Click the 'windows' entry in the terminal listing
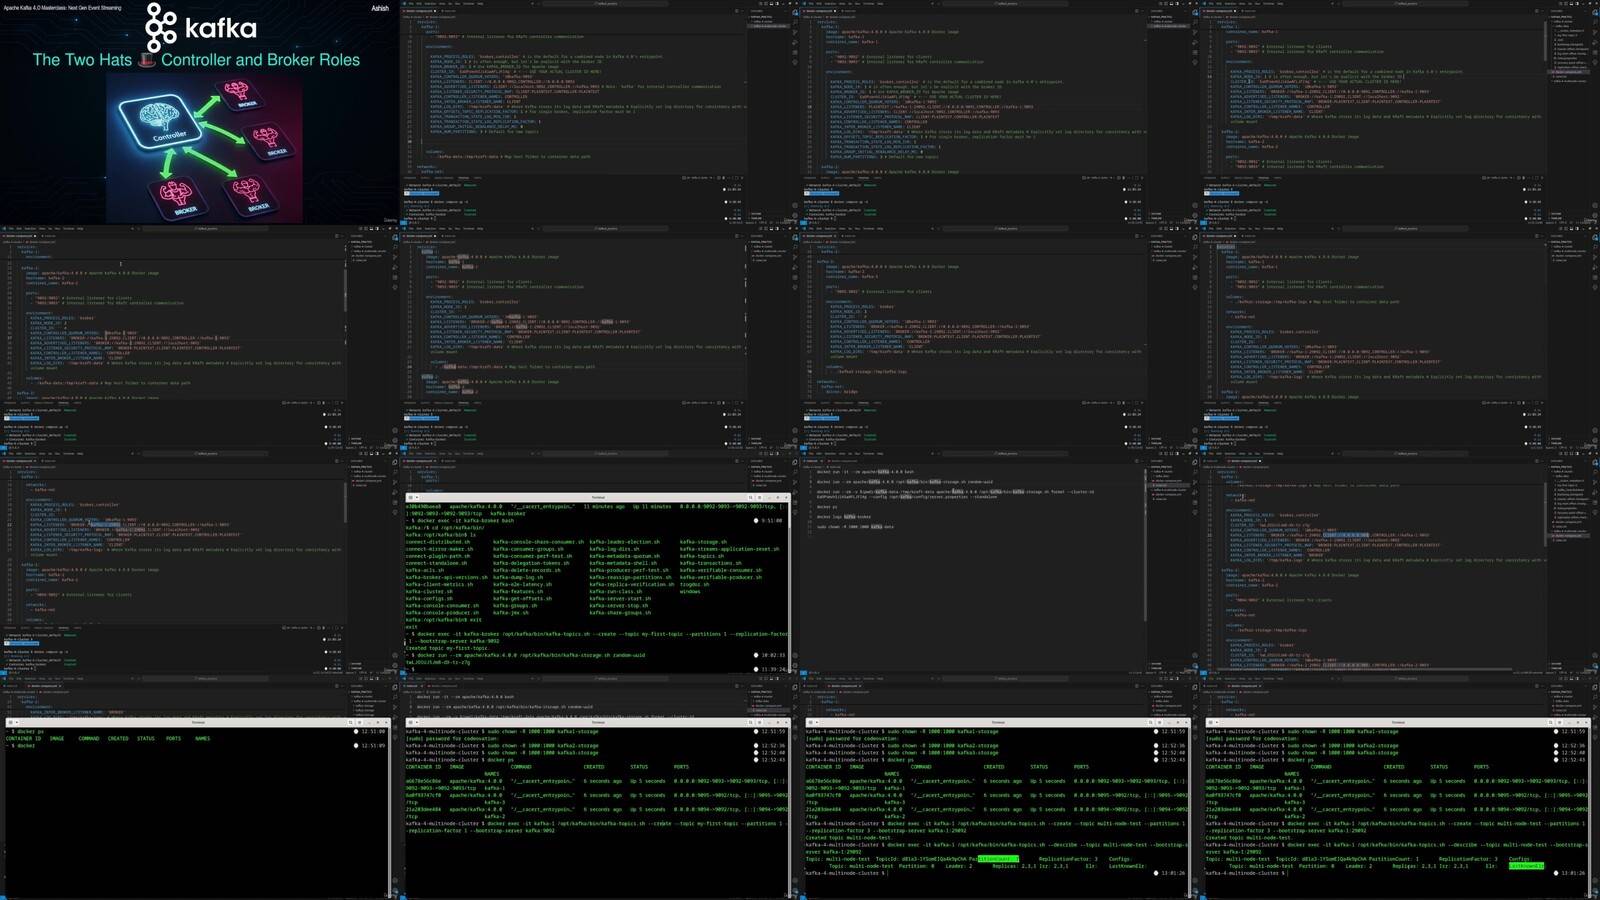The width and height of the screenshot is (1600, 900). click(690, 591)
